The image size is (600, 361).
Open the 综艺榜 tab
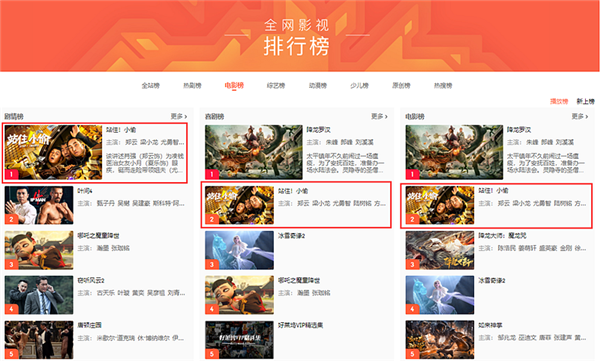[276, 85]
